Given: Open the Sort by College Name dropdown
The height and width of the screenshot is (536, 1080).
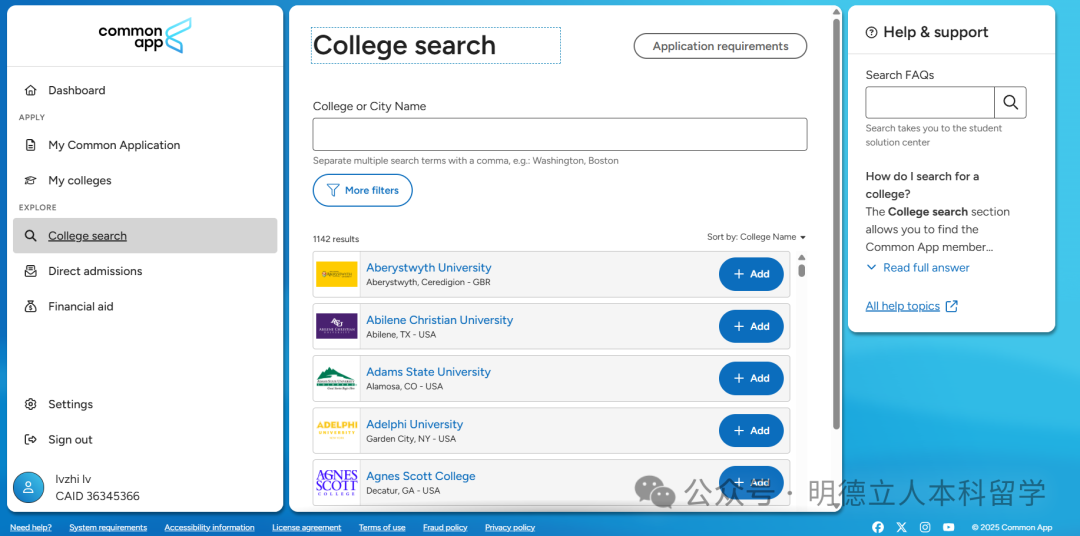Looking at the screenshot, I should coord(756,237).
